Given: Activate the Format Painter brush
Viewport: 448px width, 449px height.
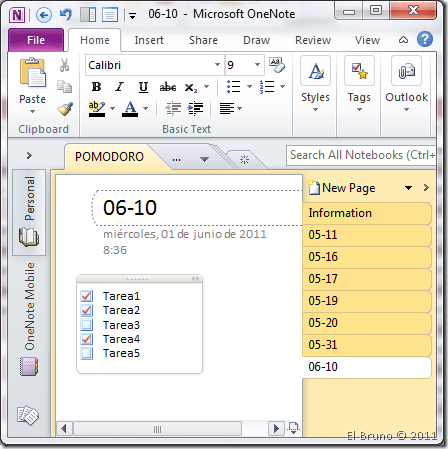Looking at the screenshot, I should [x=65, y=108].
